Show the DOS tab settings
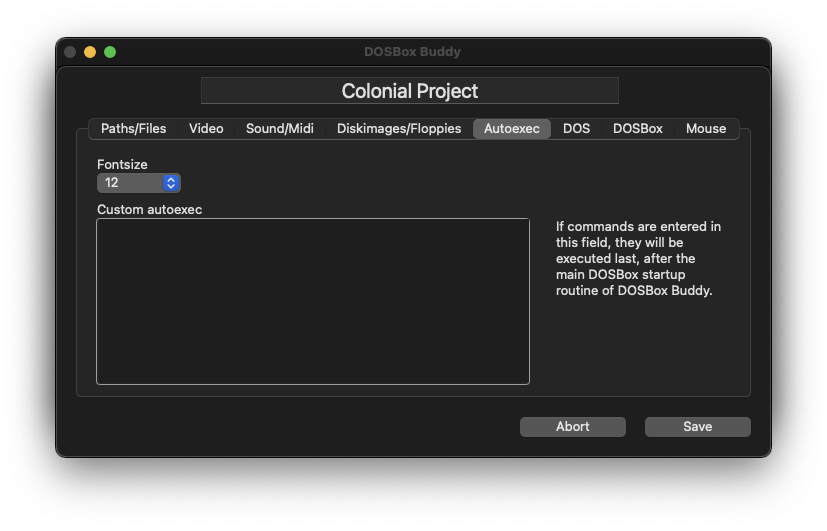This screenshot has width=827, height=531. (576, 129)
